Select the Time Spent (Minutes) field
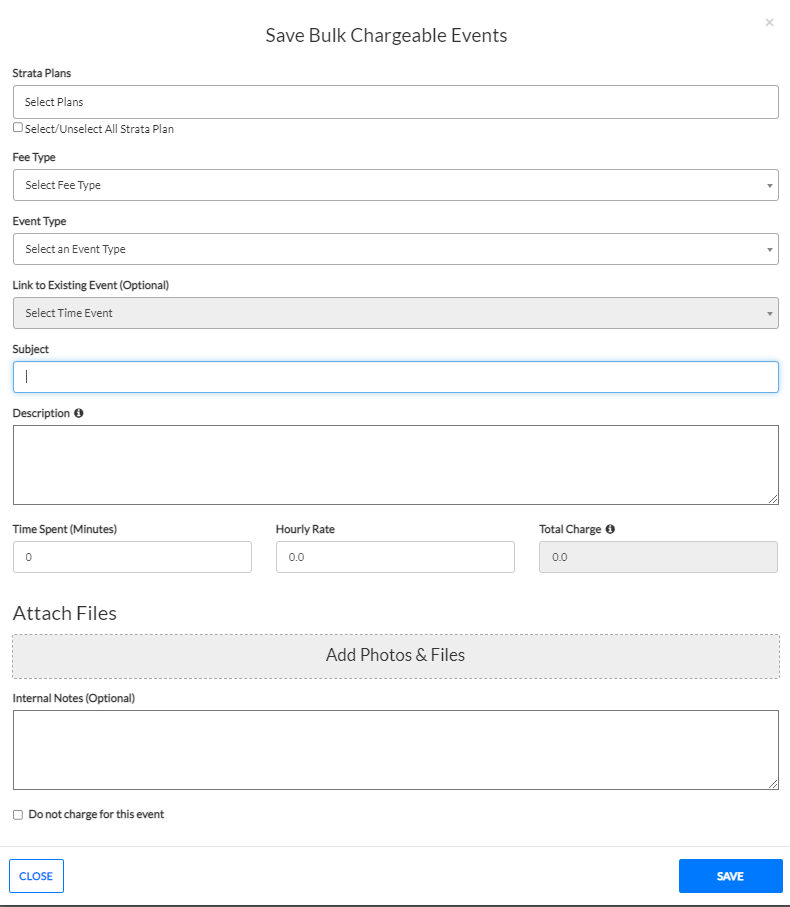This screenshot has height=907, width=790. point(132,557)
